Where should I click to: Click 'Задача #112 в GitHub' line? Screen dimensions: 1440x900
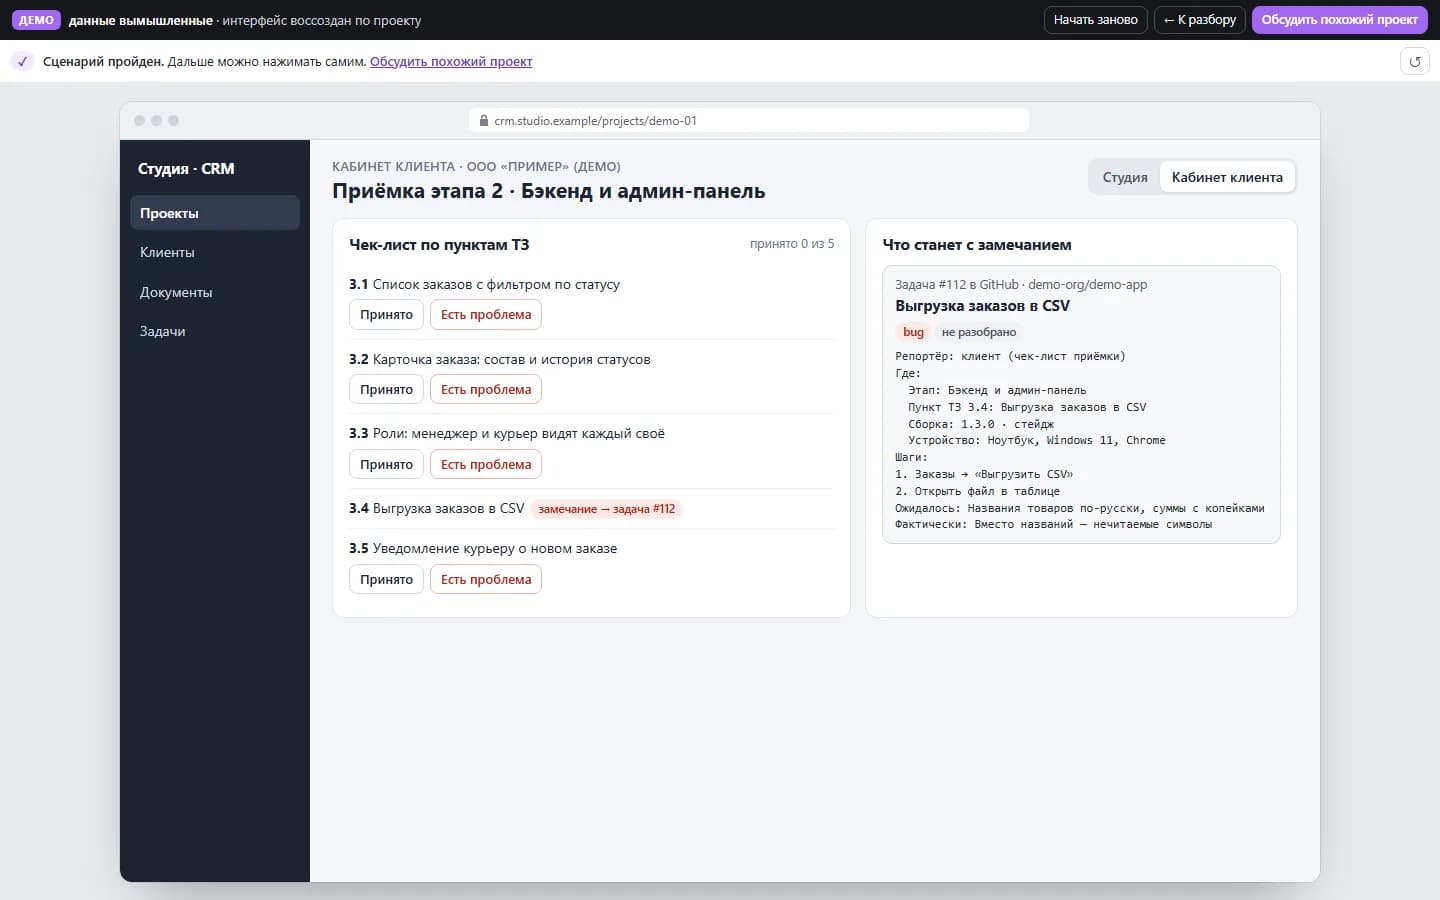tap(1021, 285)
